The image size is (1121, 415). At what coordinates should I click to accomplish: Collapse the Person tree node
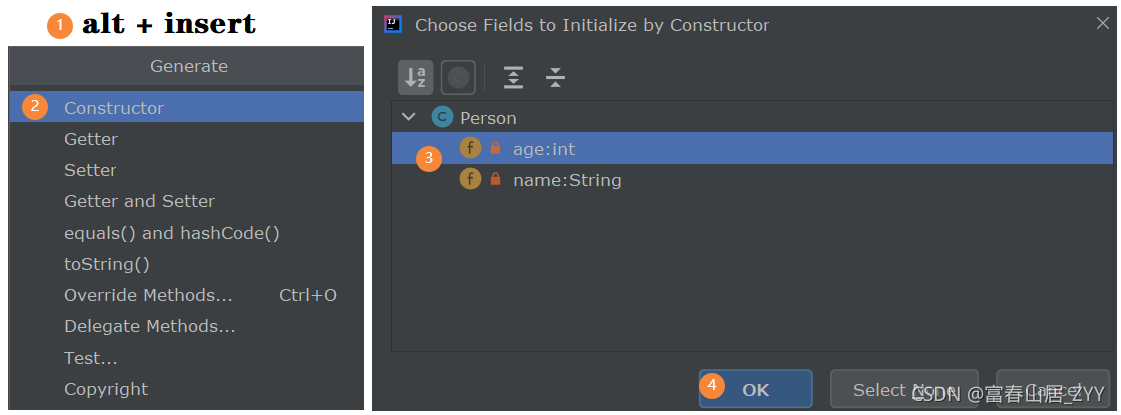point(408,117)
